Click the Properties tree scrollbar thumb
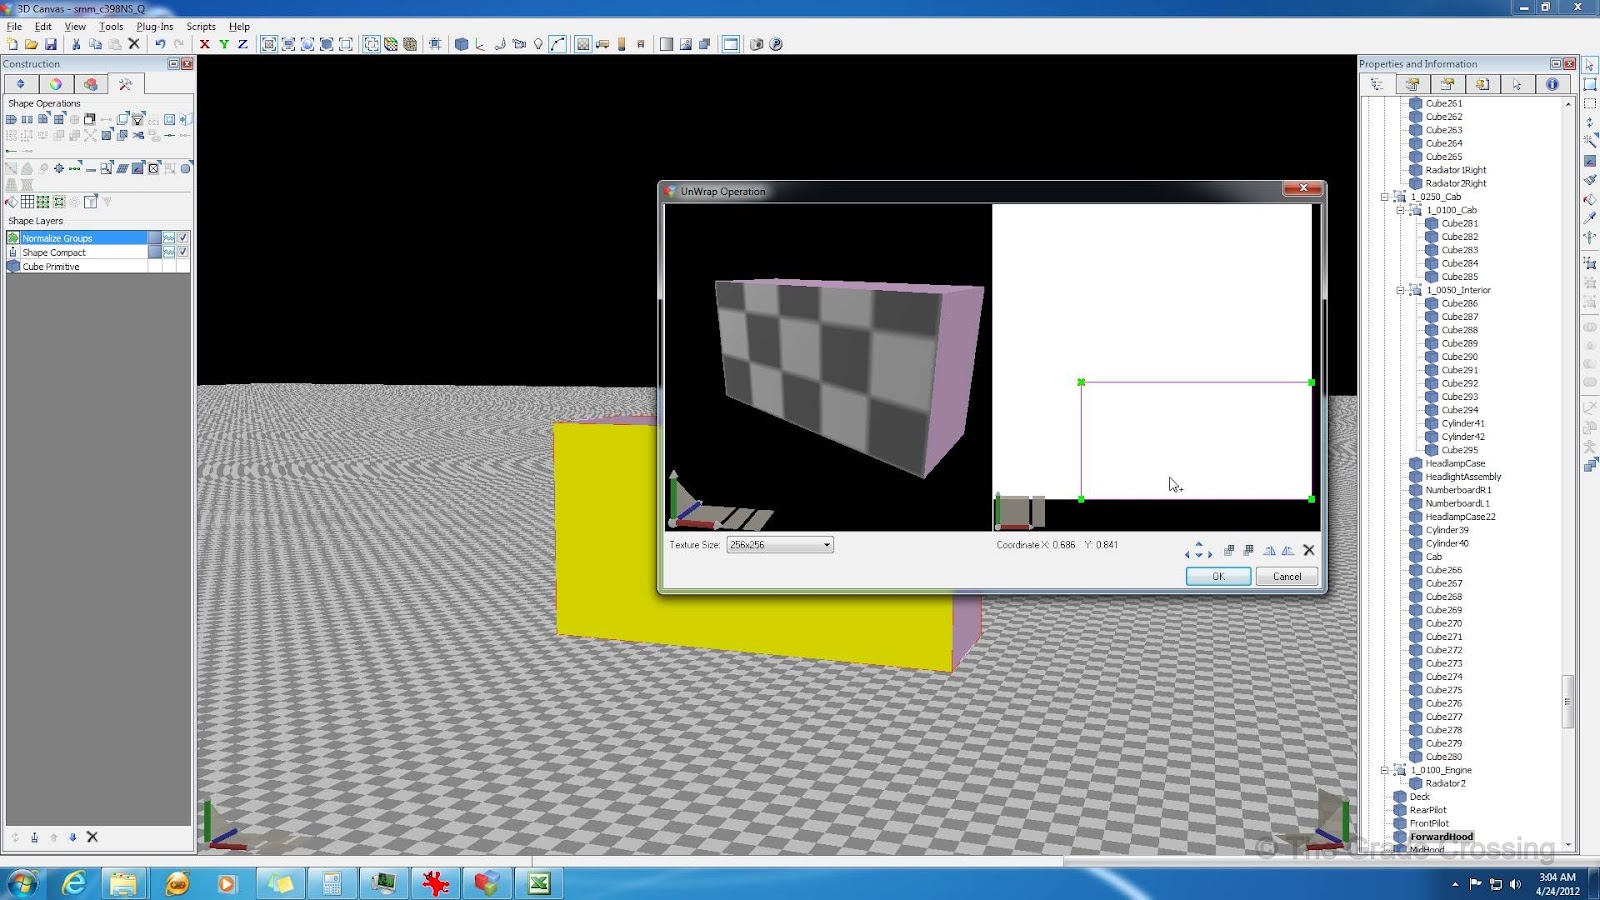This screenshot has height=900, width=1600. coord(1567,702)
